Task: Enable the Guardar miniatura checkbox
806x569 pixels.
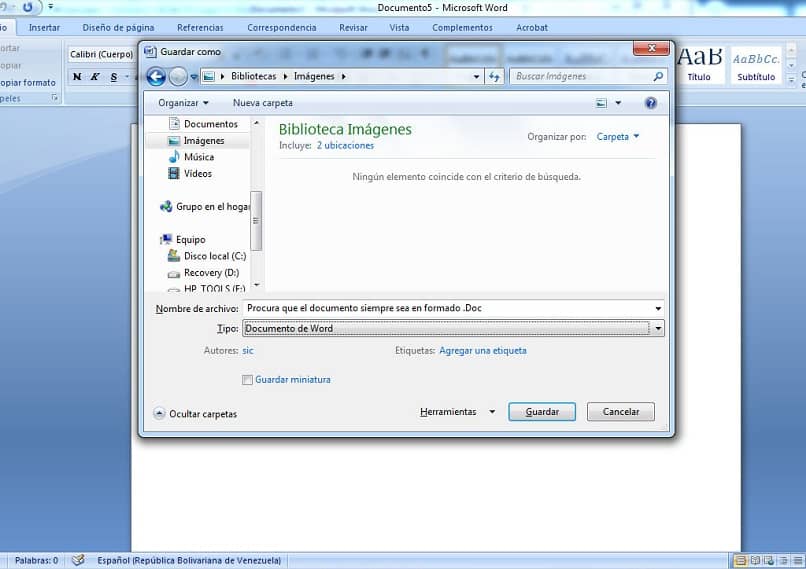Action: 247,380
